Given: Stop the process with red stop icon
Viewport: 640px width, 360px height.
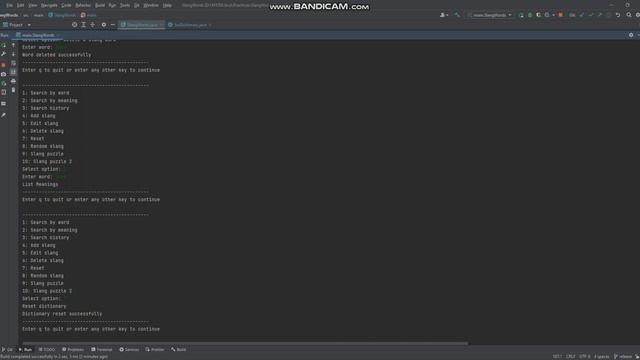Looking at the screenshot, I should point(4,65).
